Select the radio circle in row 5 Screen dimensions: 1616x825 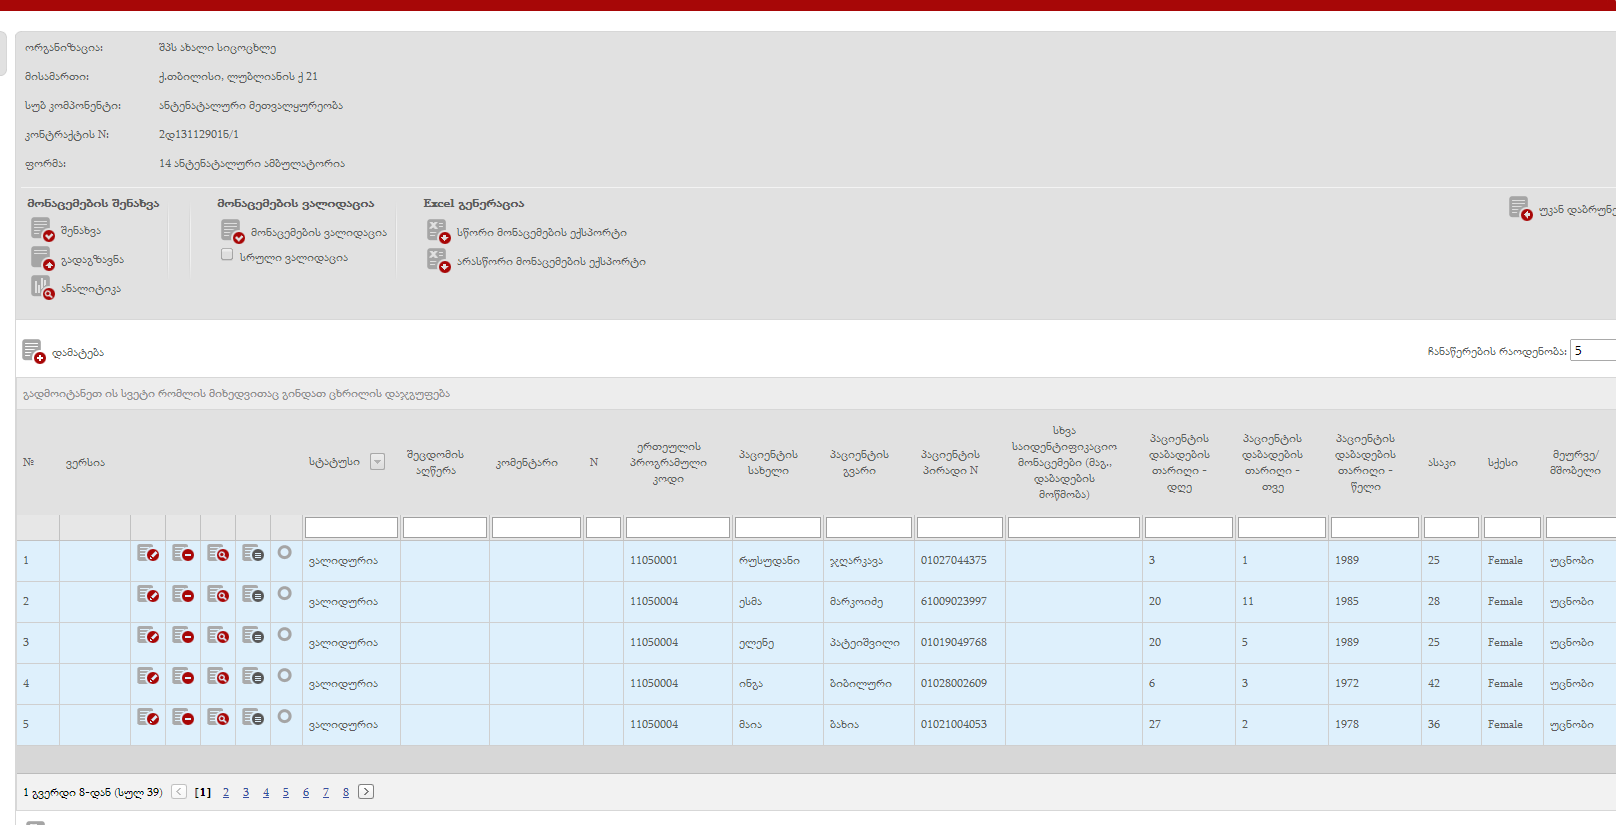pyautogui.click(x=285, y=717)
